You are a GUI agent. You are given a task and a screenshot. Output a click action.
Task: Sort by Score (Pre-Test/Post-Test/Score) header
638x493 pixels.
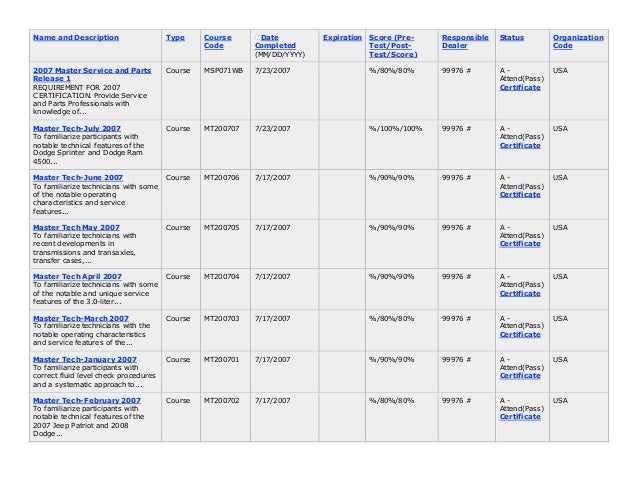click(393, 46)
